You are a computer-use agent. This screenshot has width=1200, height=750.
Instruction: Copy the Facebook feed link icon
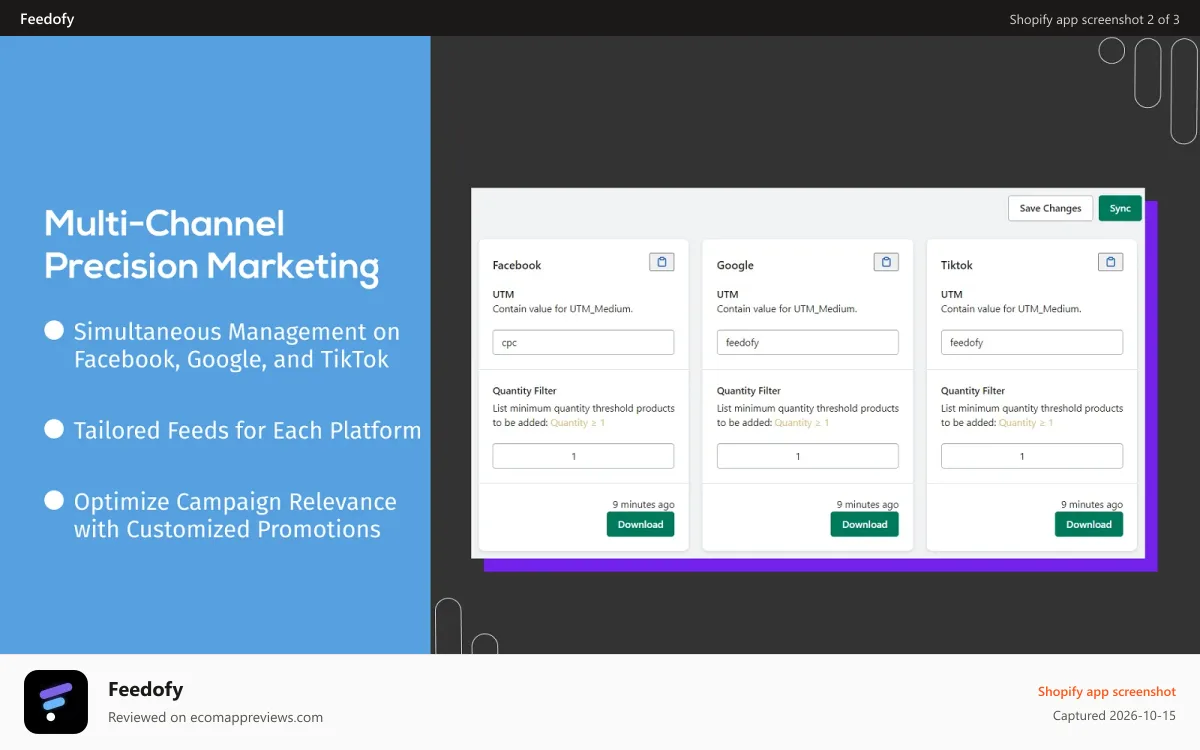tap(661, 262)
